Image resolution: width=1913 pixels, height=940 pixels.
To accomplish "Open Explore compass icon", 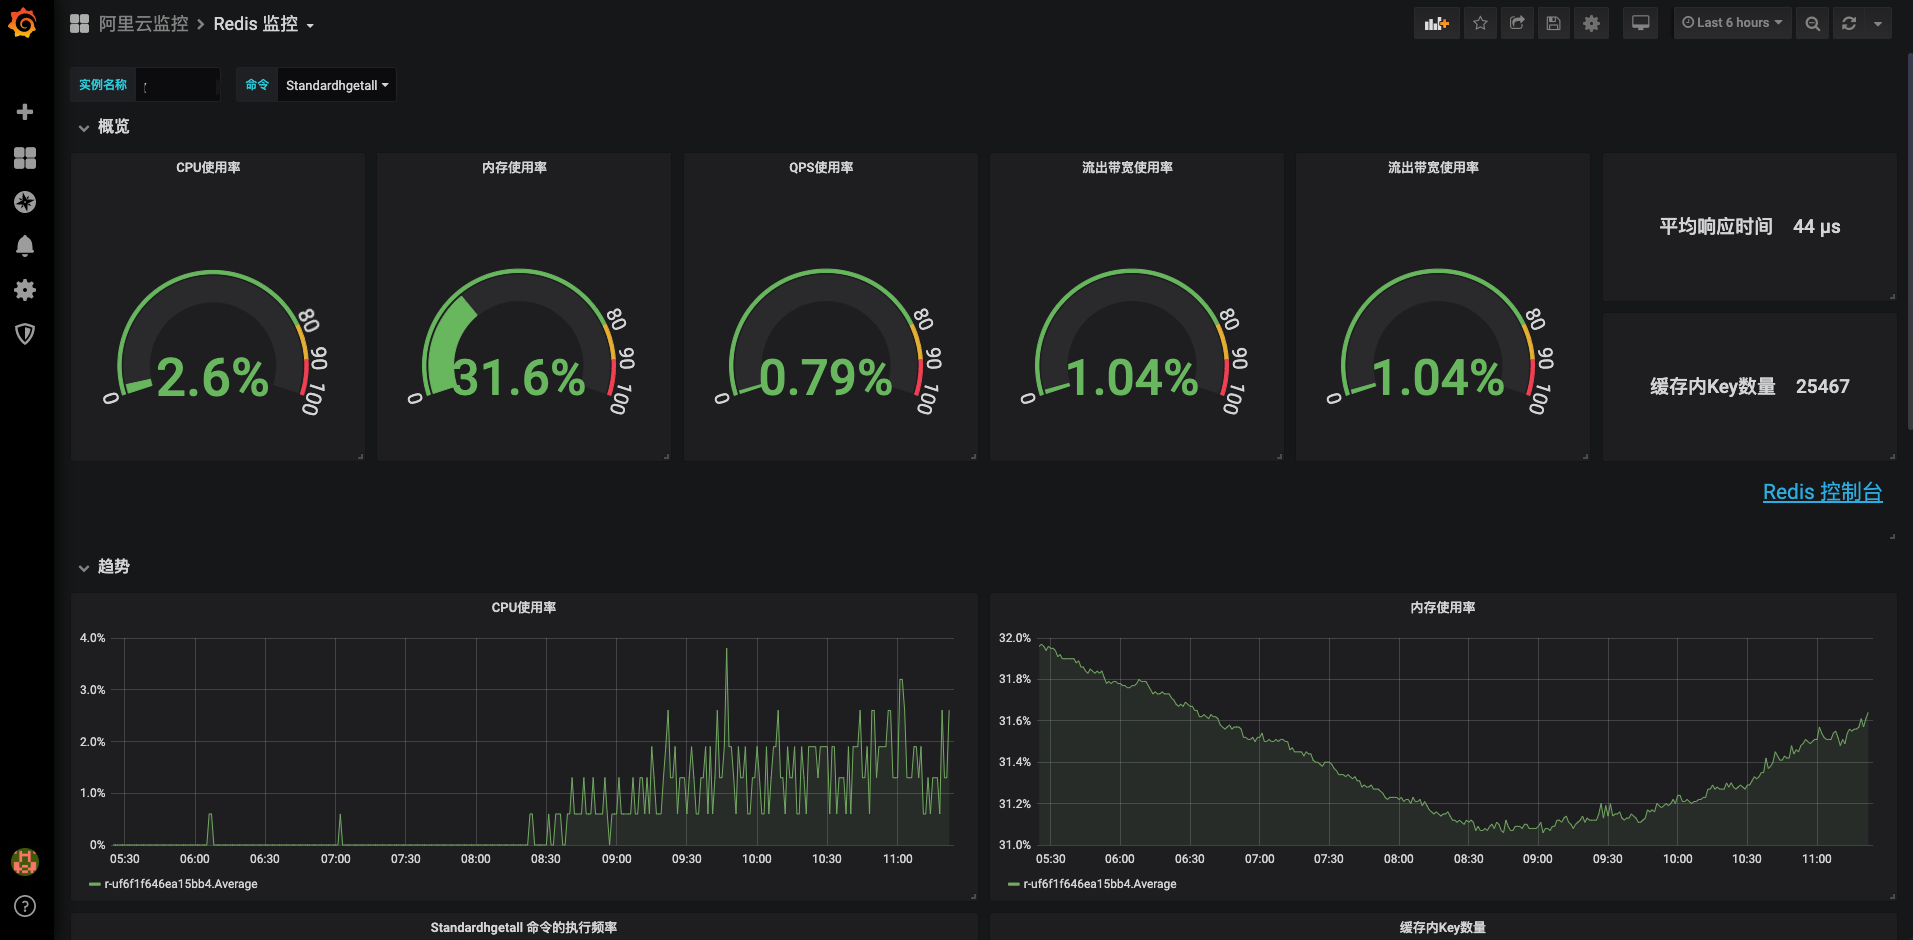I will point(25,202).
